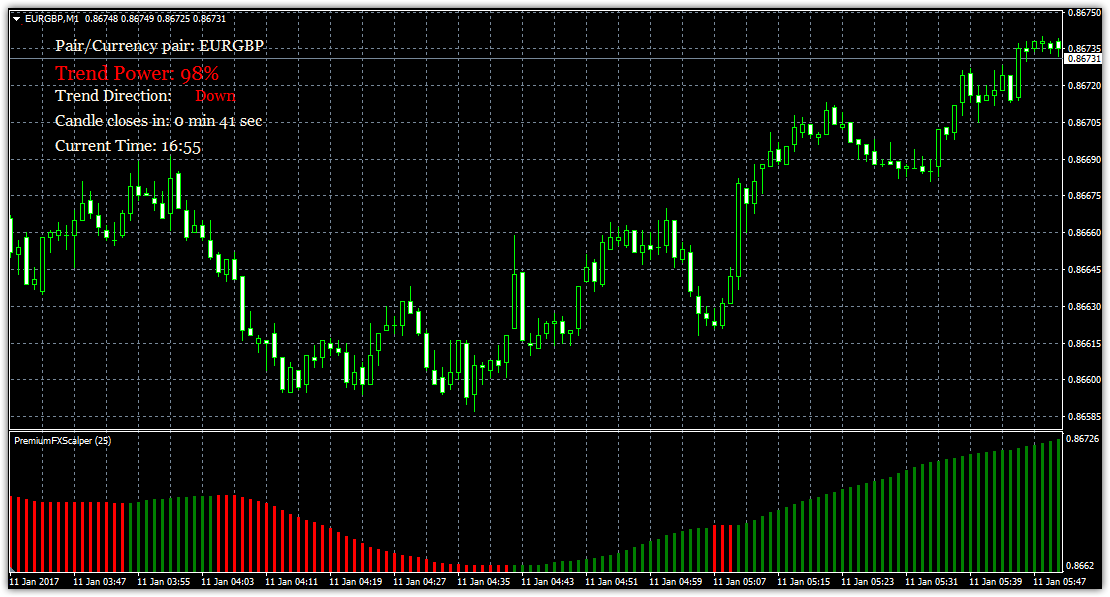Image resolution: width=1110 pixels, height=597 pixels.
Task: Click the red Trend Power 98% text
Action: pos(137,72)
